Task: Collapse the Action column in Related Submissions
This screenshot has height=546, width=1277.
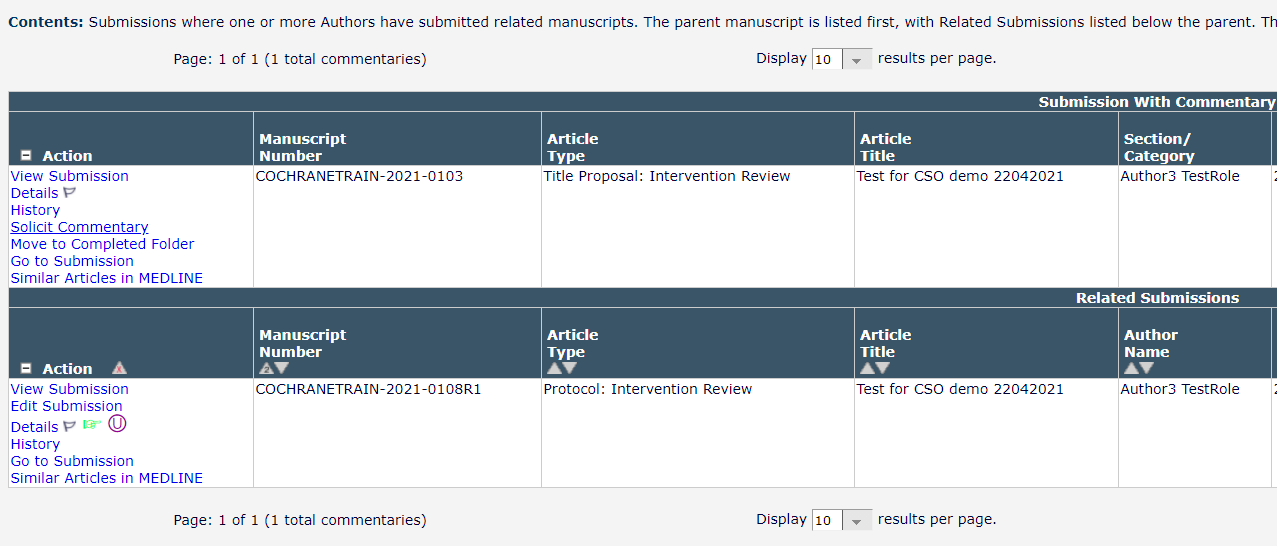Action: pos(26,369)
